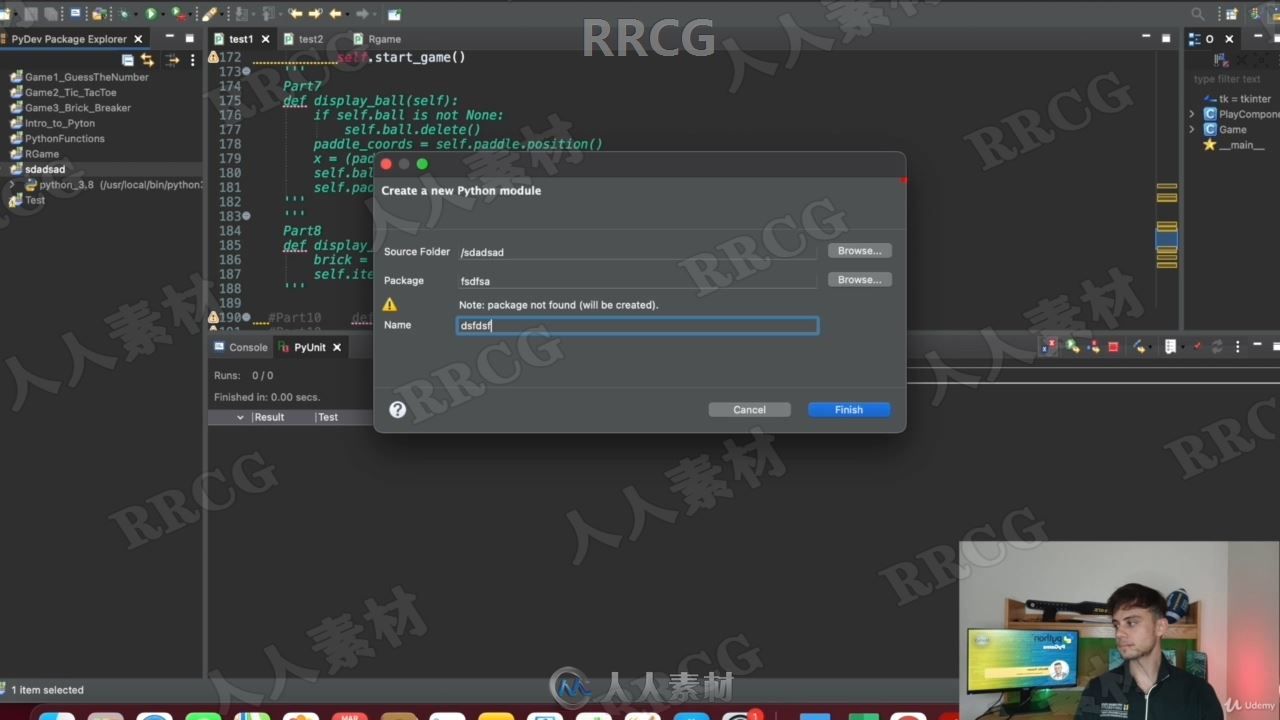Click the highlighter/search annotation toolbar icon
Screen dimensions: 1280x720
[209, 13]
